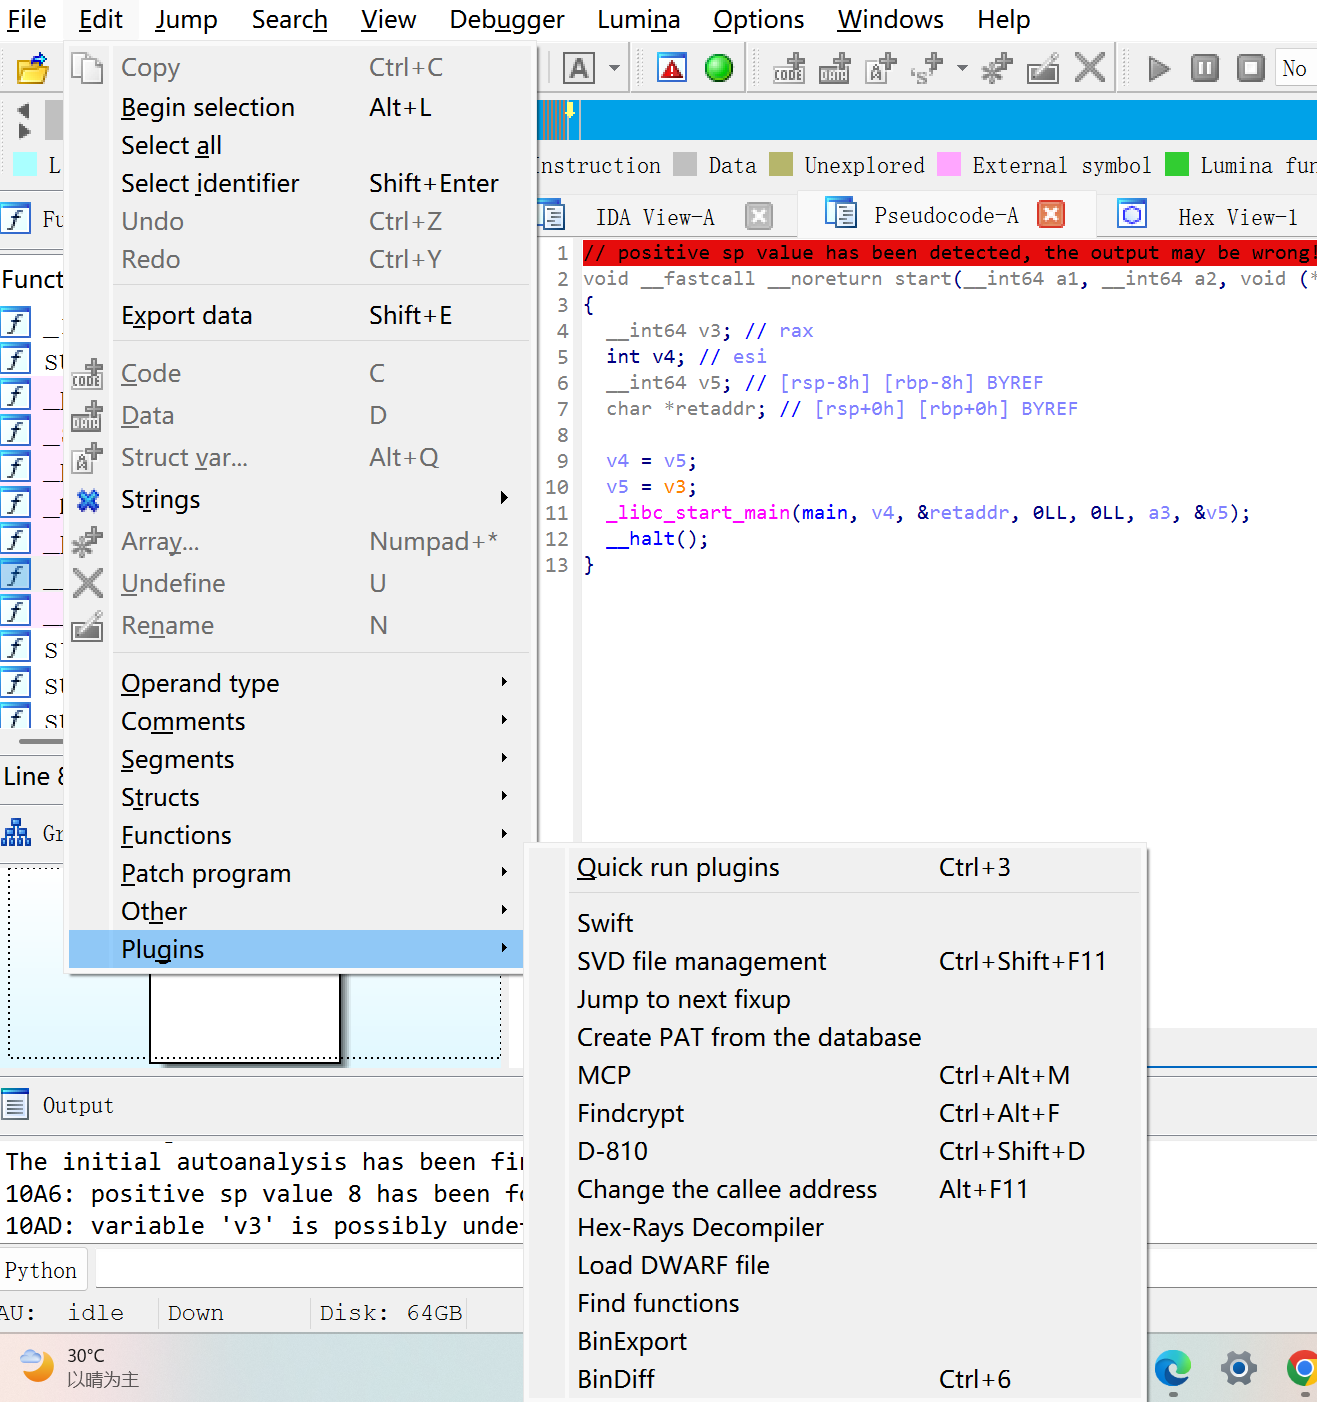
Task: Click the rename toolbar icon
Action: tap(1043, 68)
